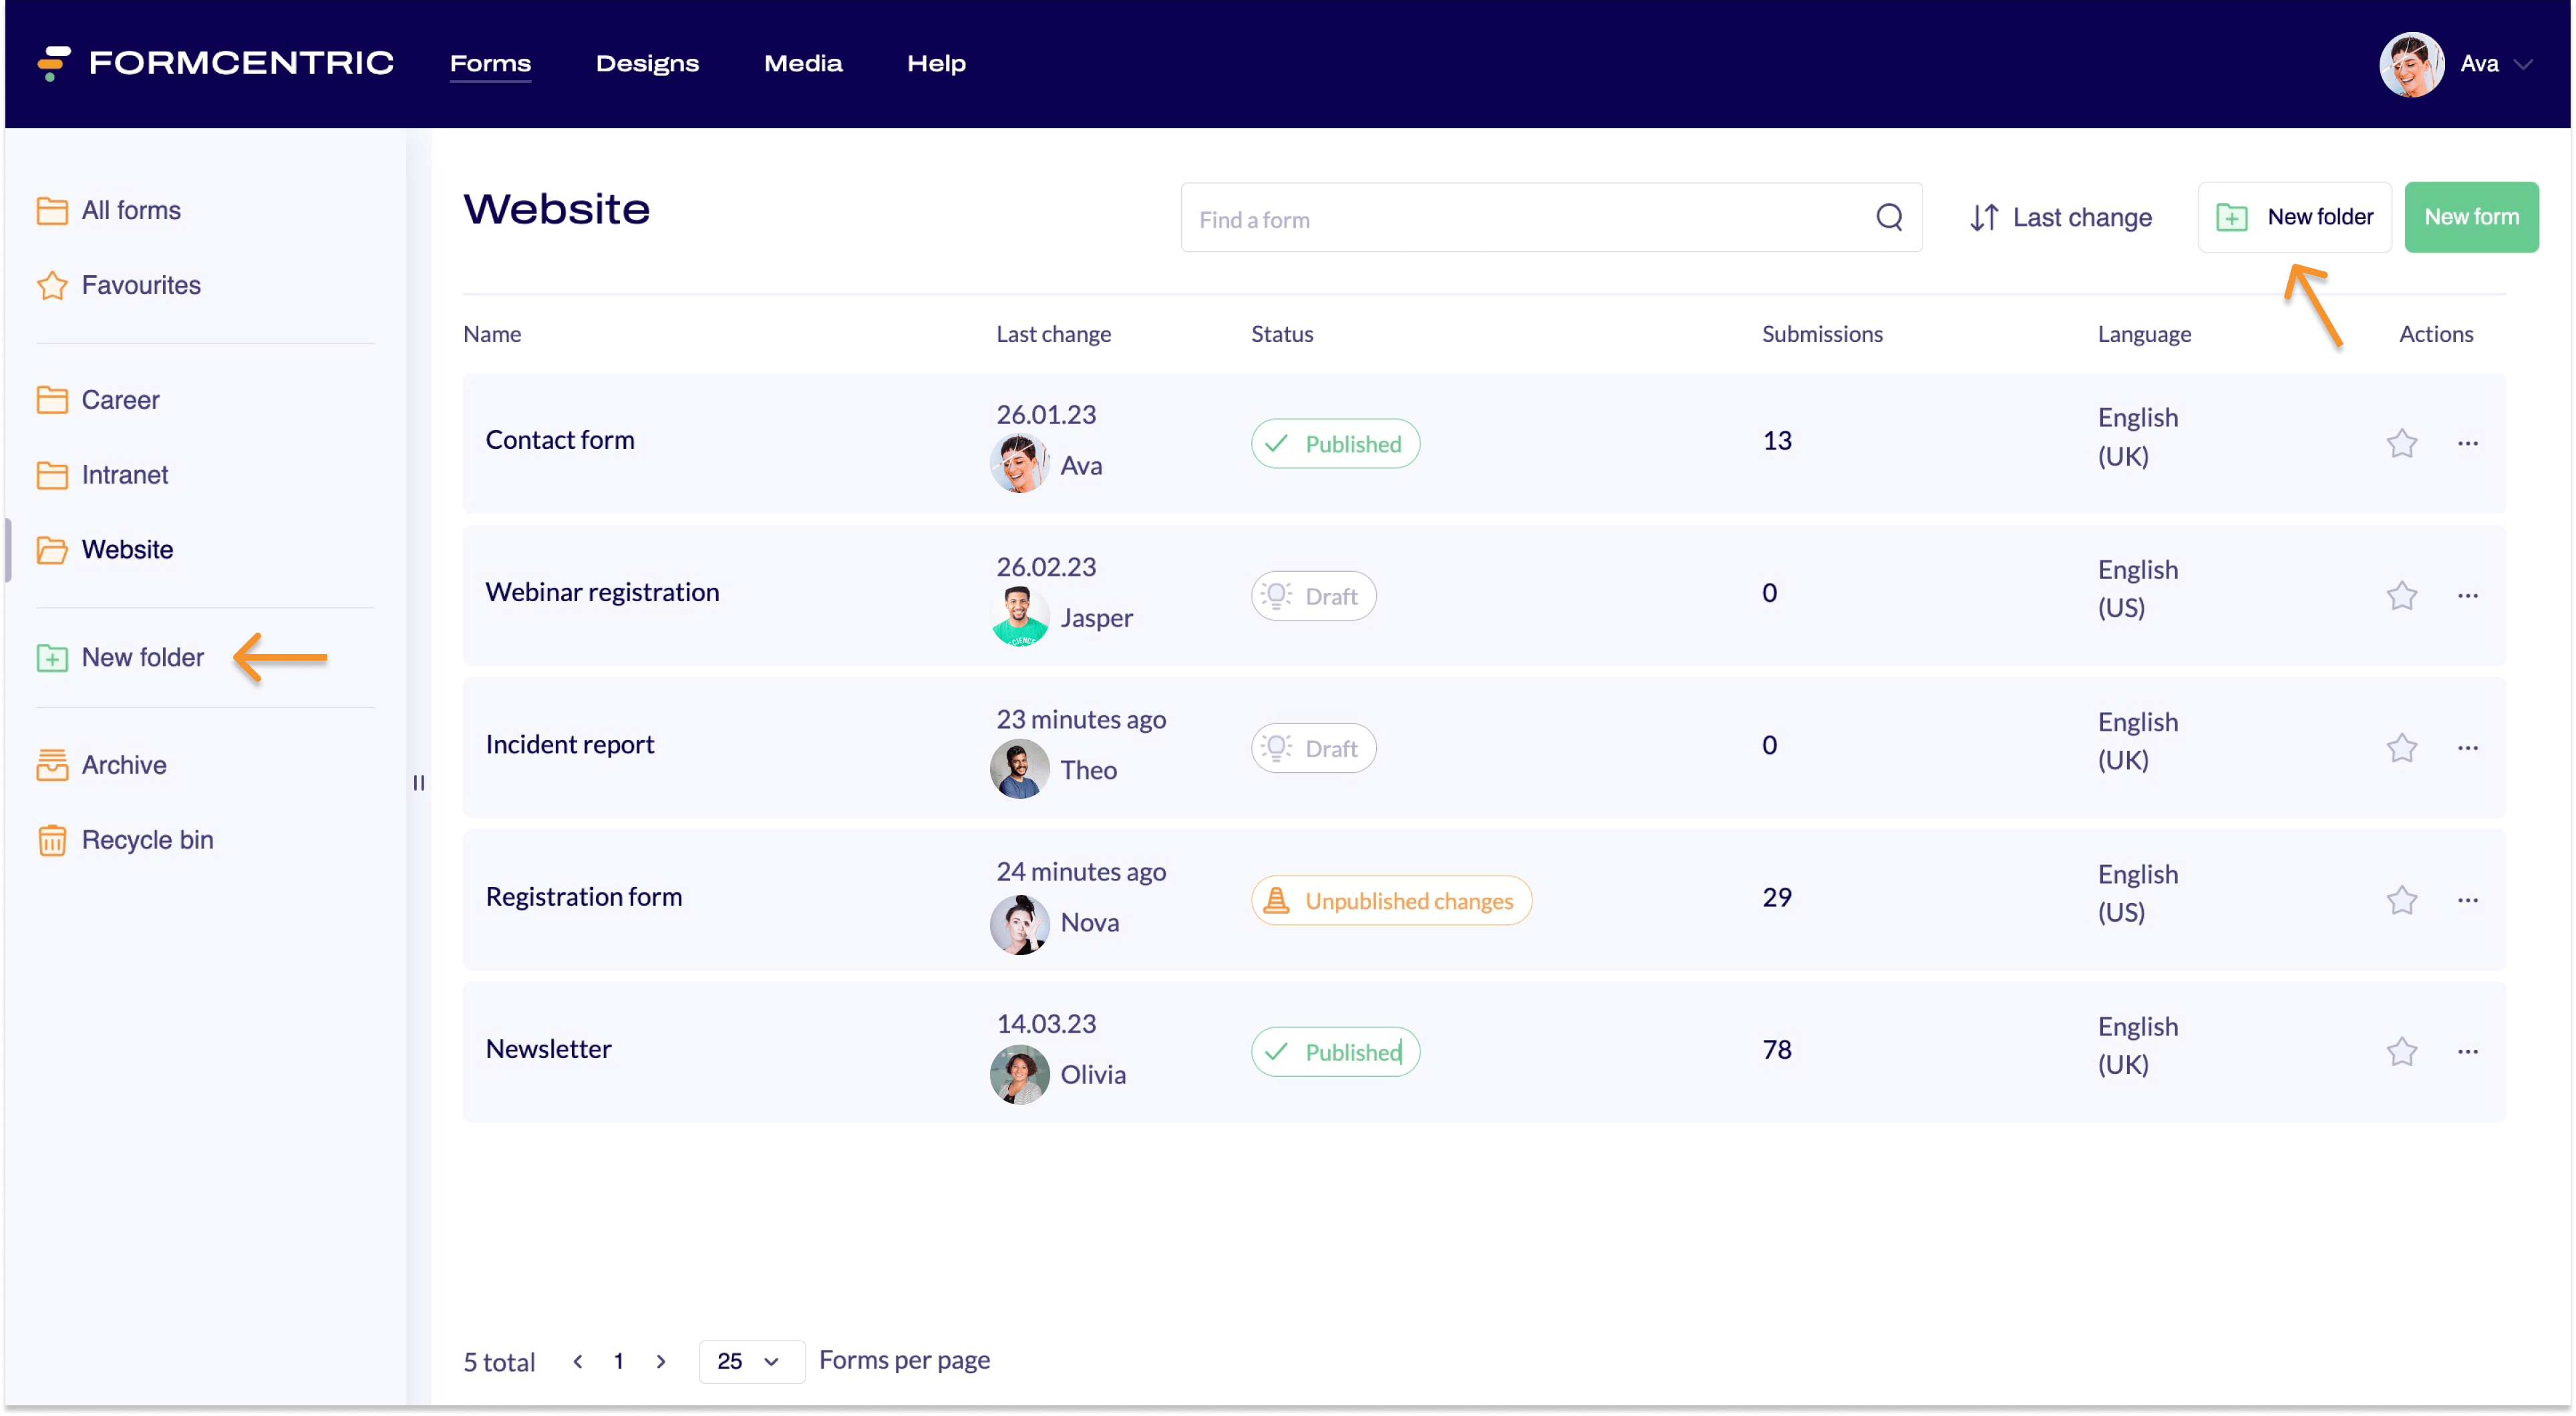Click the sort arrows next to Last change
The height and width of the screenshot is (1416, 2576).
pyautogui.click(x=1984, y=217)
